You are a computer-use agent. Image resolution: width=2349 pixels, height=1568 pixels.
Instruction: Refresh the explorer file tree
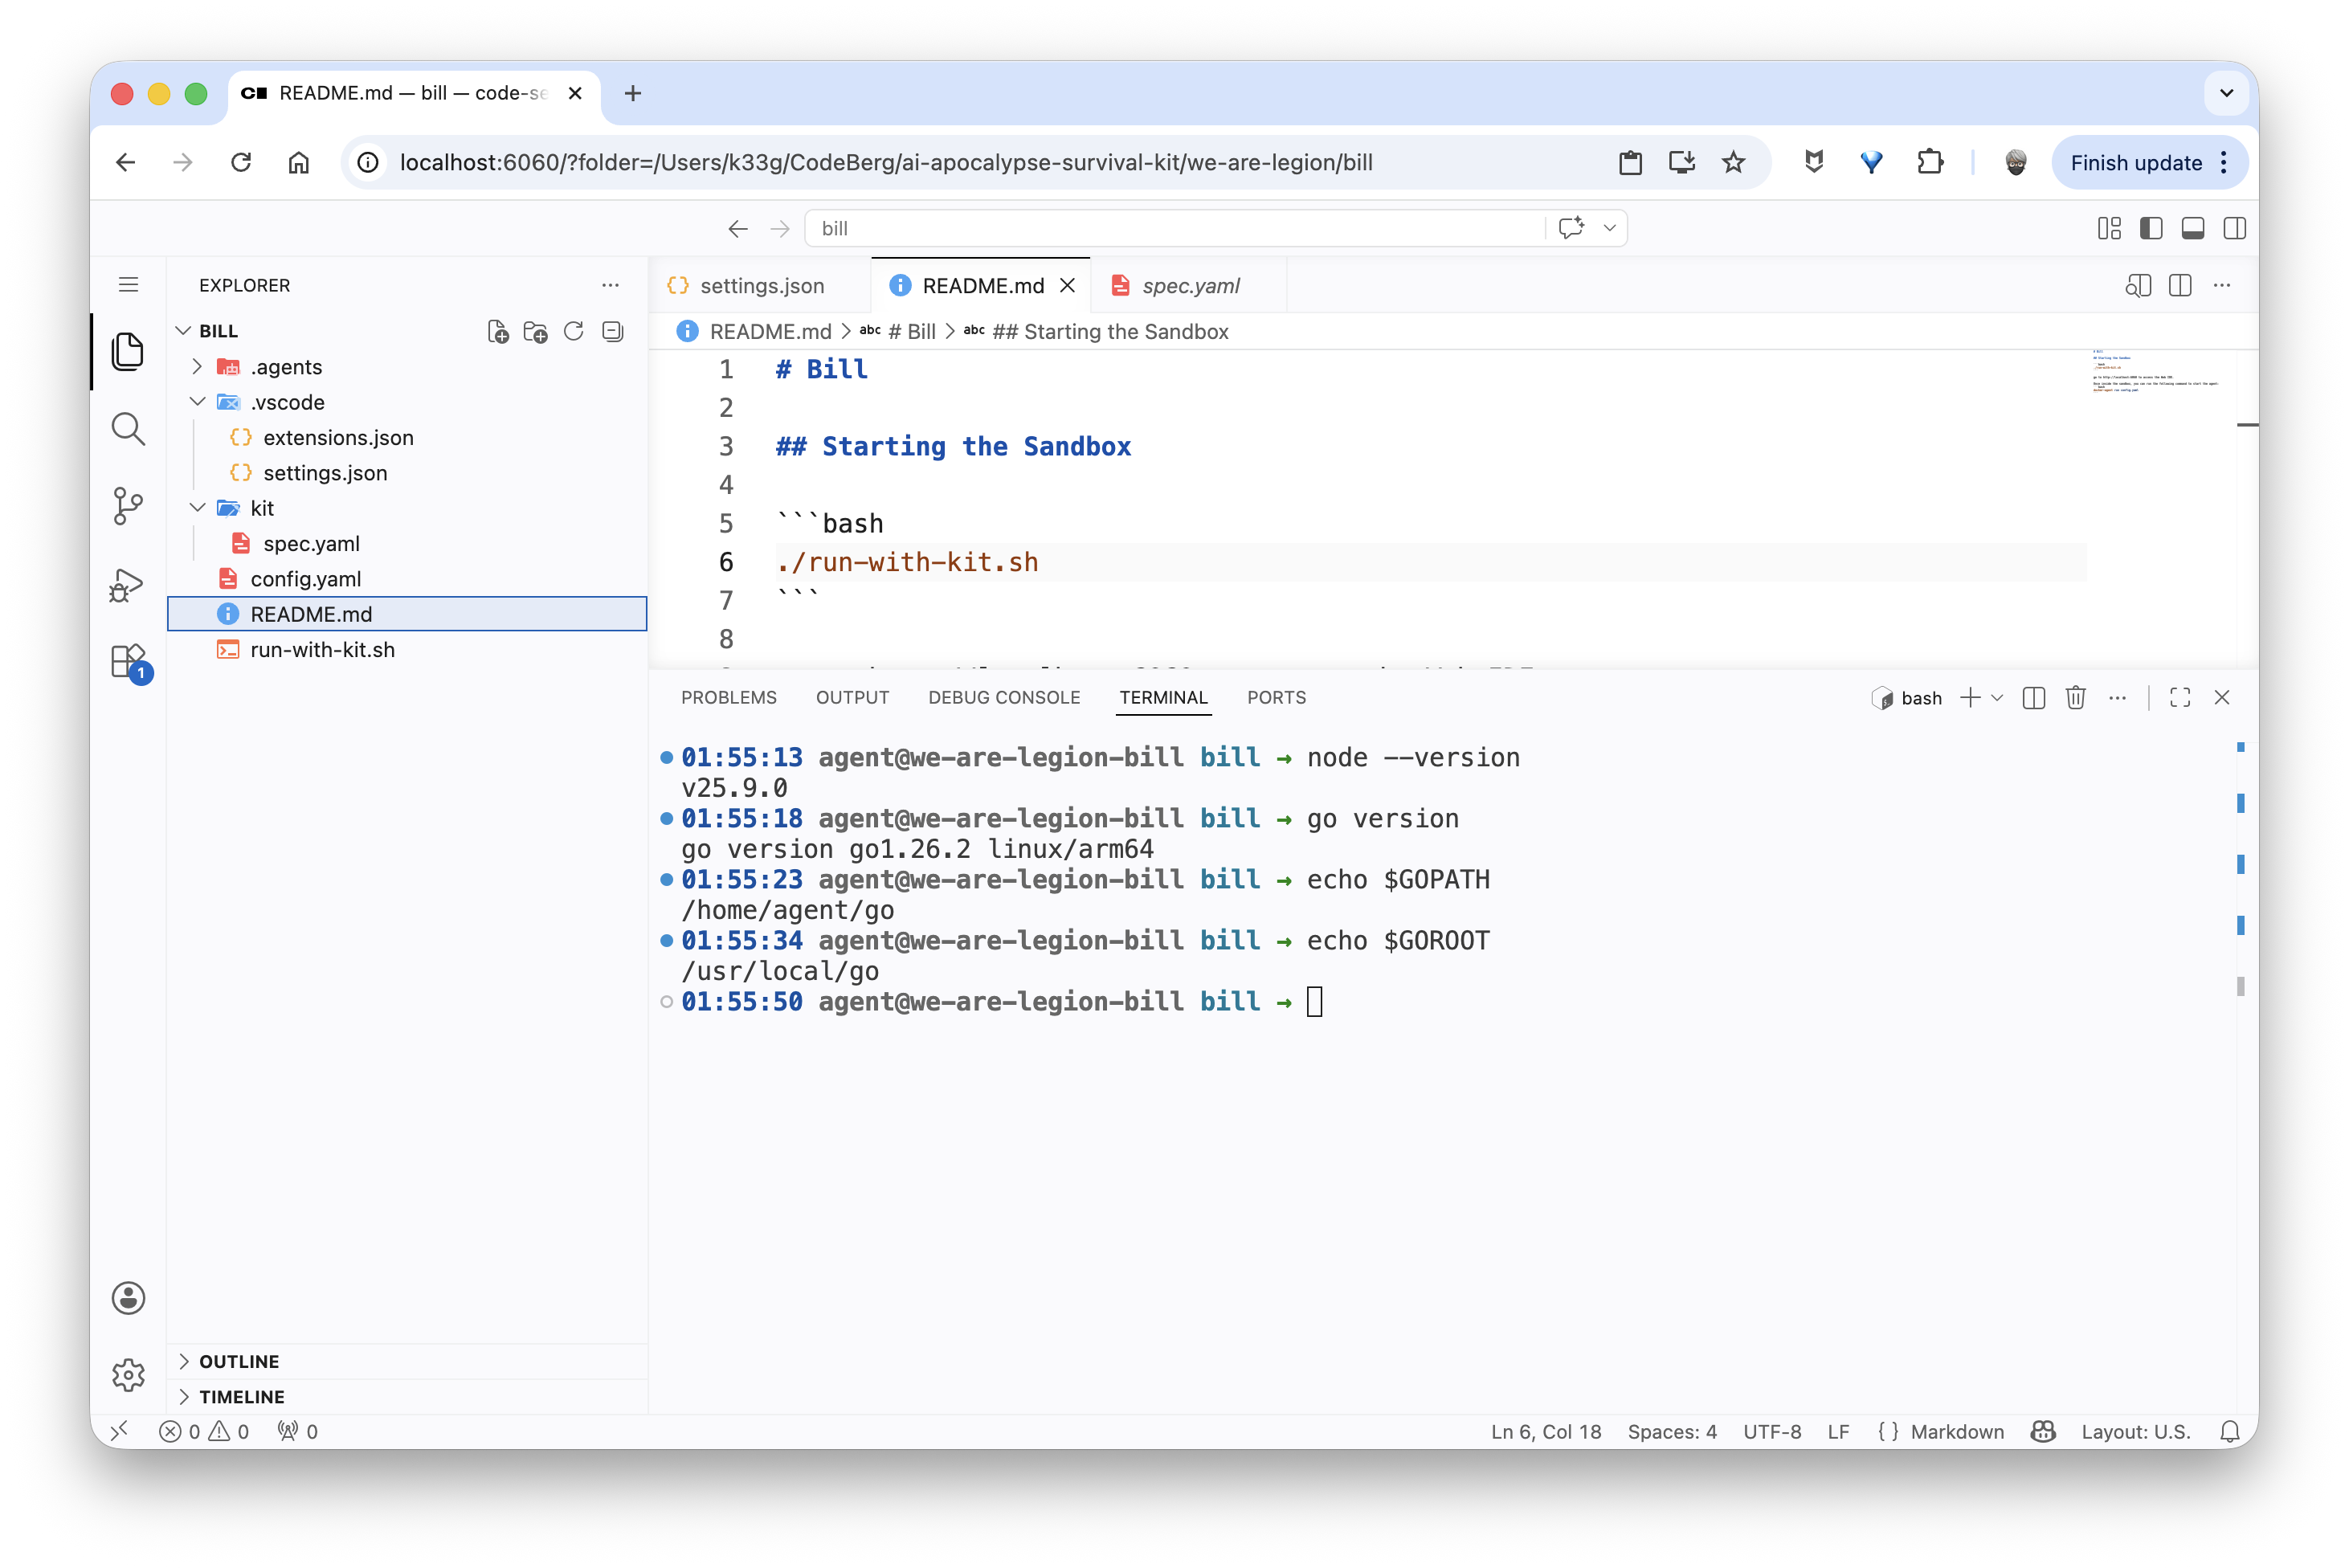[573, 331]
